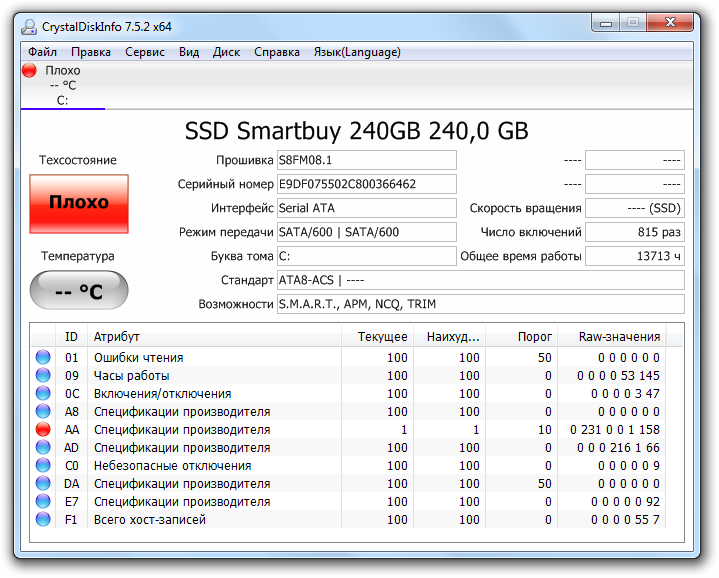
Task: Select the Небезопасные отключения attribute row
Action: (x=349, y=465)
